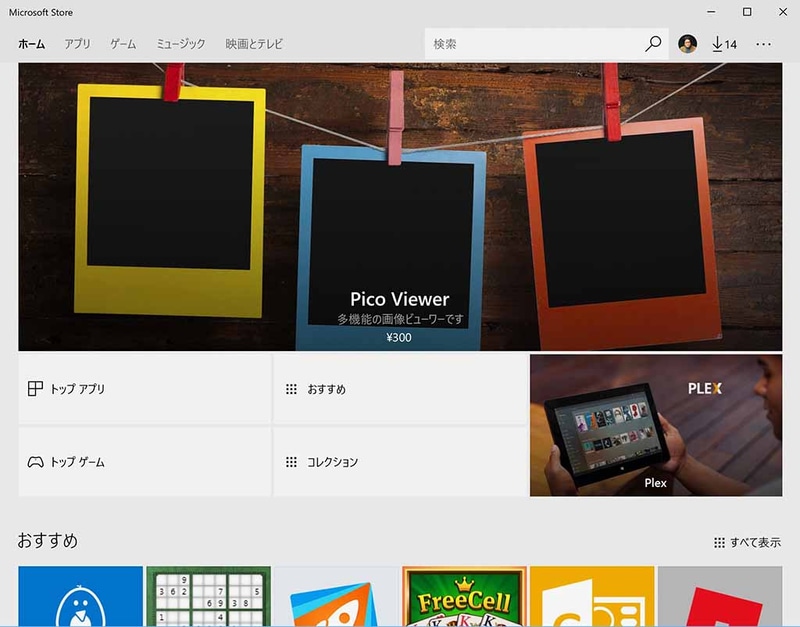Click the ¥300 price on the banner
Image resolution: width=800 pixels, height=627 pixels.
point(399,337)
